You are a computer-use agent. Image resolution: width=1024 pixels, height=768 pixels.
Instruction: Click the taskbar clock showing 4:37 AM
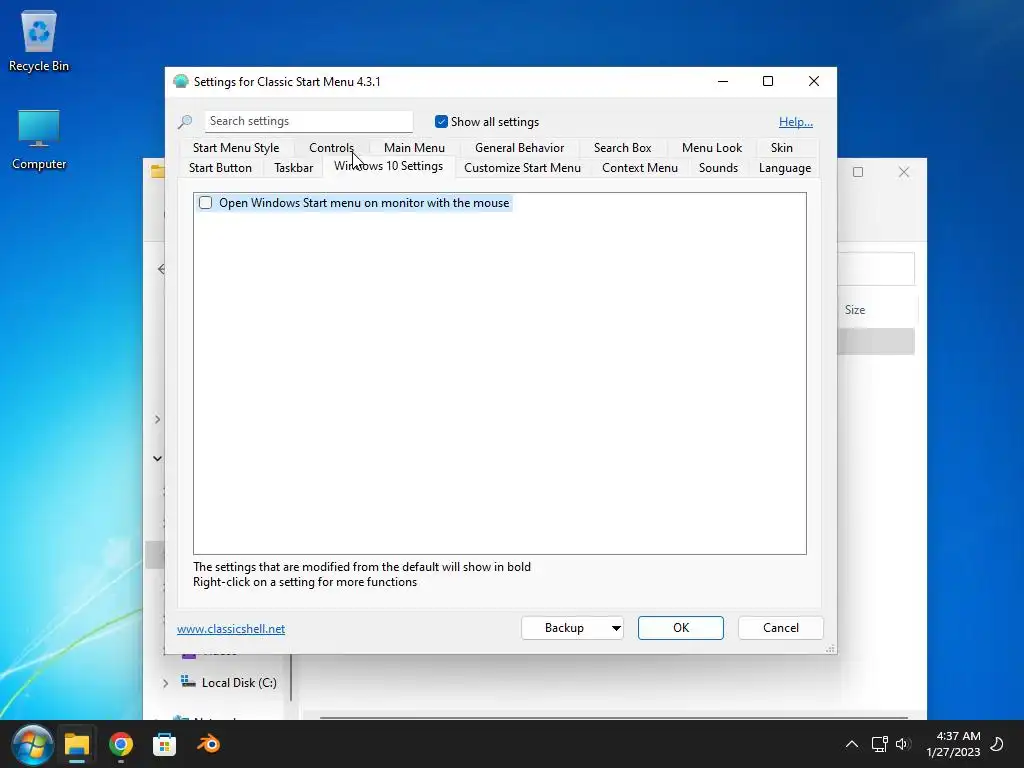(x=953, y=744)
